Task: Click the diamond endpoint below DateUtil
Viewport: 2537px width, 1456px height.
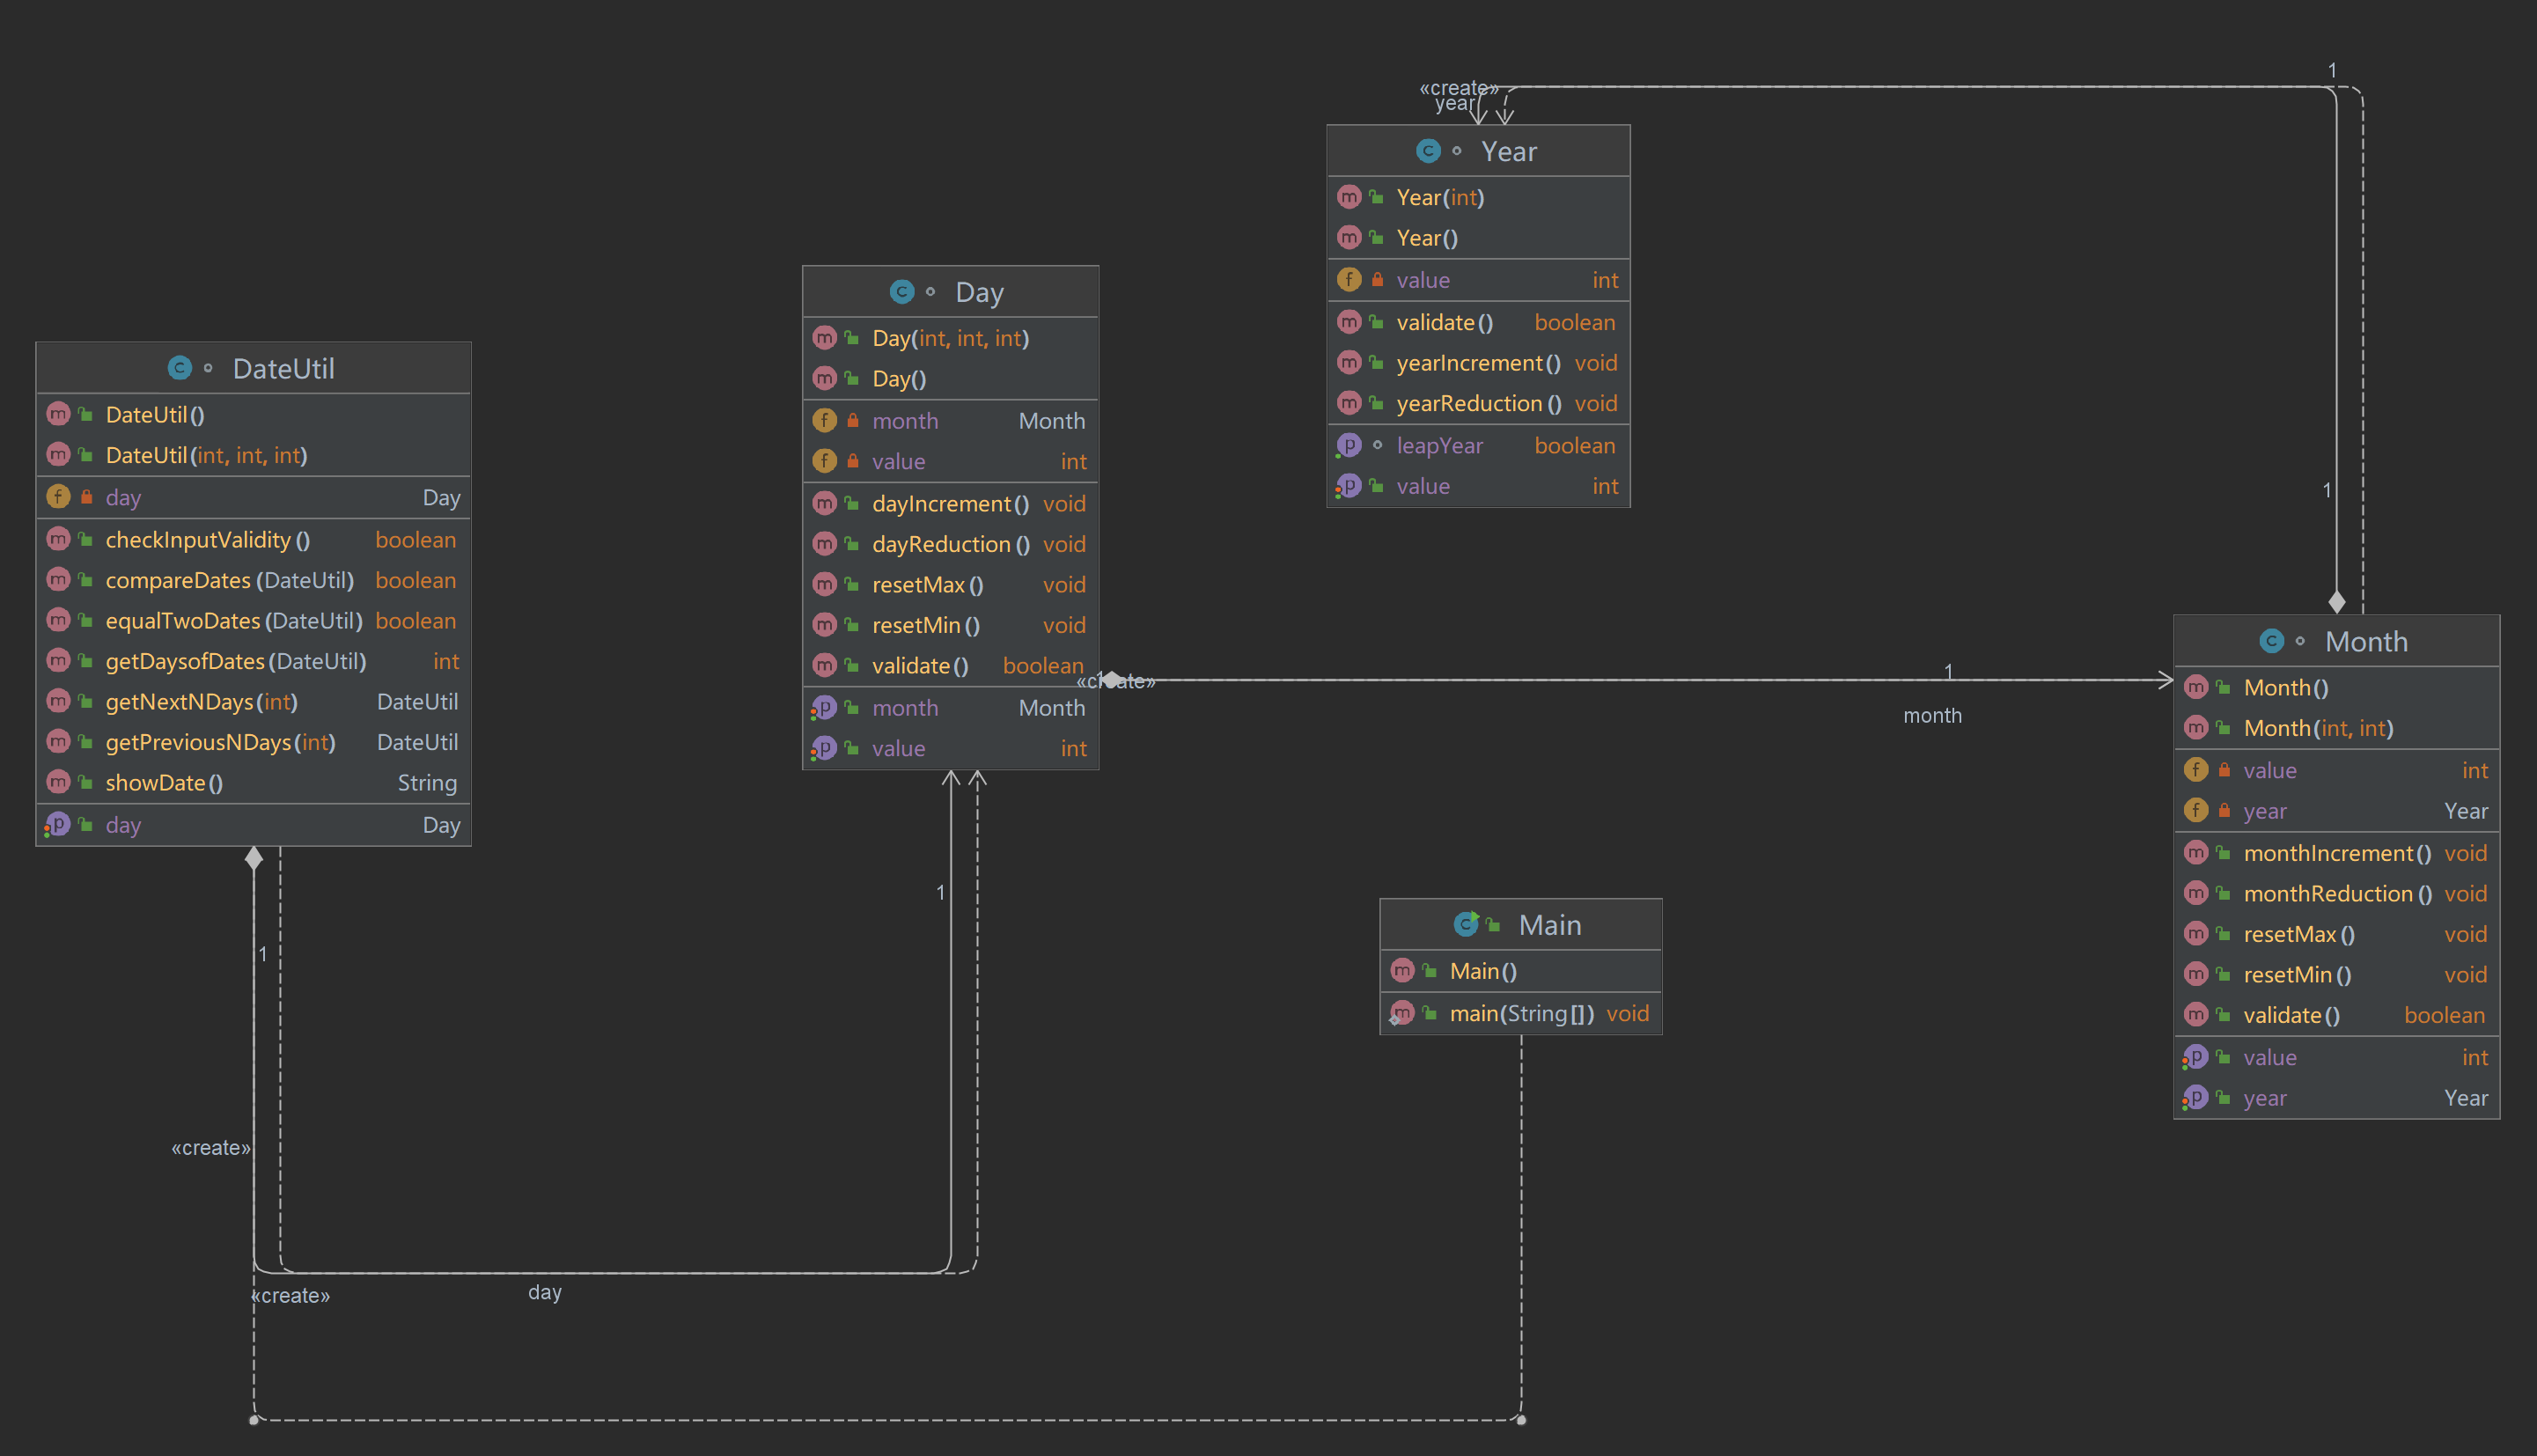Action: 254,858
